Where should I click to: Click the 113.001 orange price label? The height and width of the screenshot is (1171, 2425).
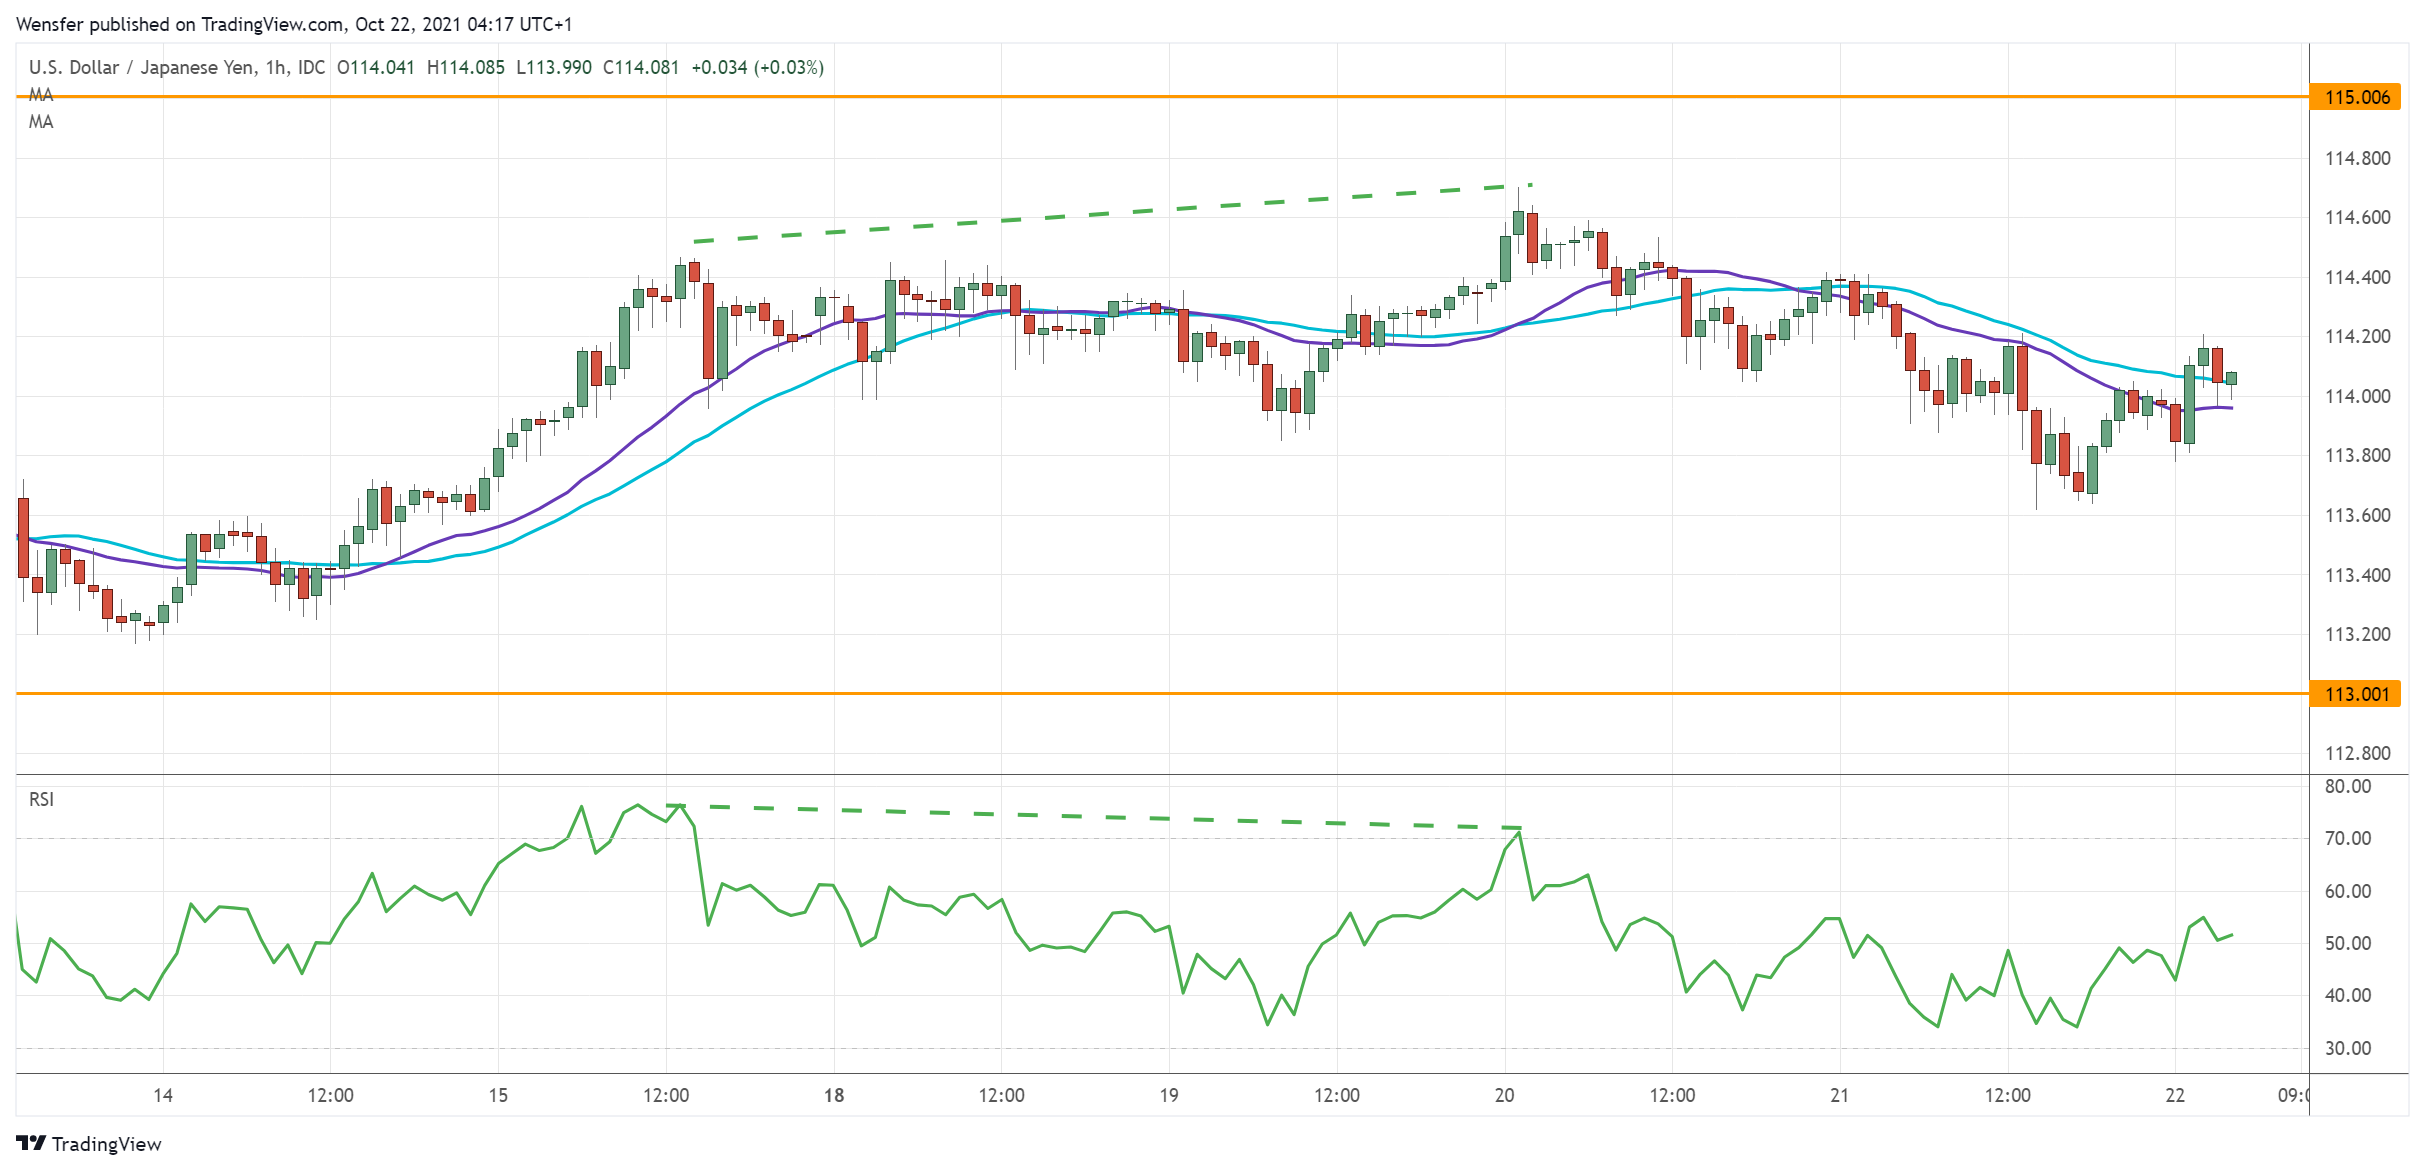[2356, 694]
